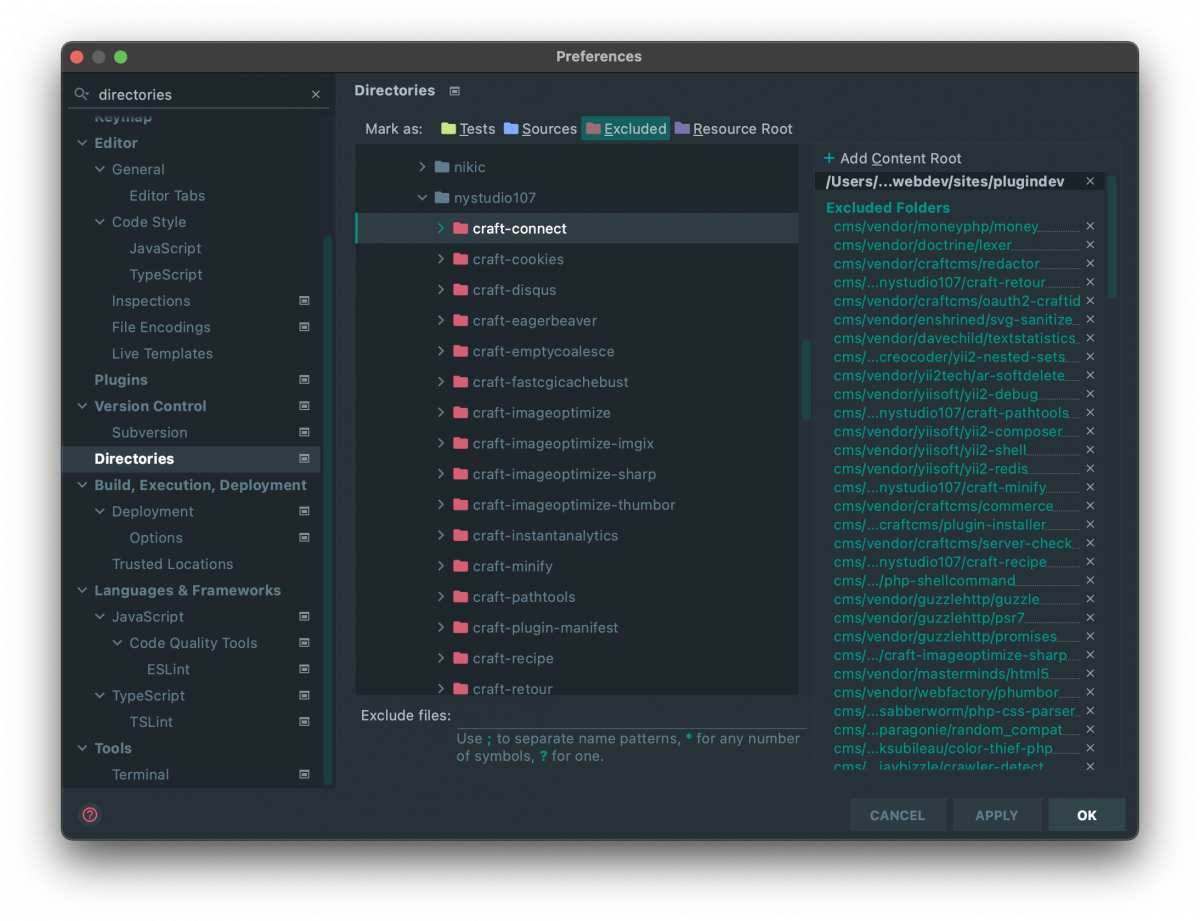Select the blue Sources marker icon
Screen dimensions: 1200x921
click(511, 128)
